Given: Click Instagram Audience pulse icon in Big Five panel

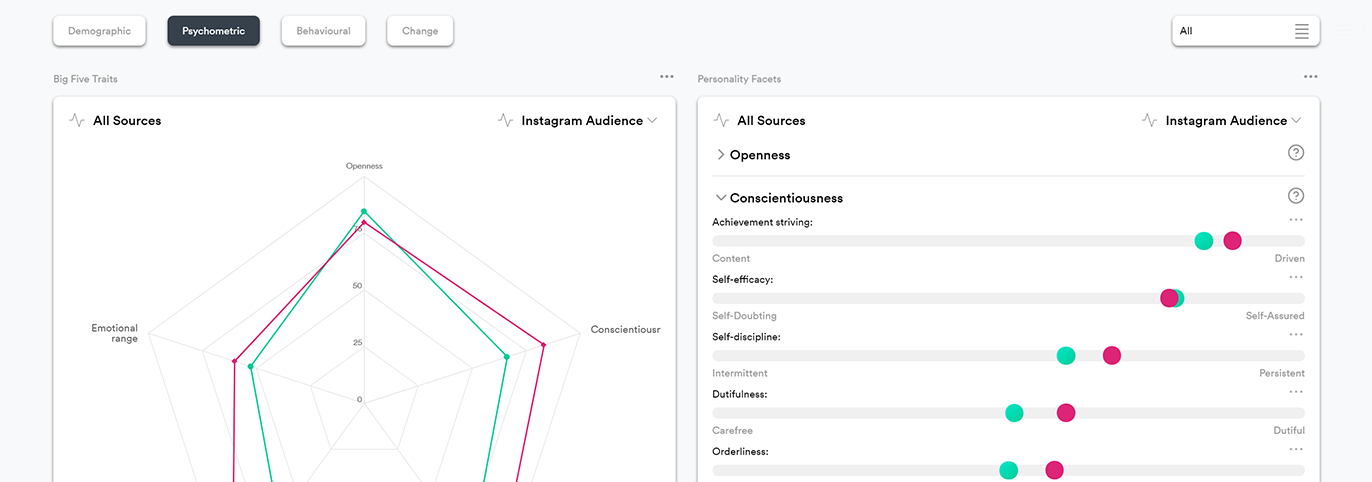Looking at the screenshot, I should [506, 120].
